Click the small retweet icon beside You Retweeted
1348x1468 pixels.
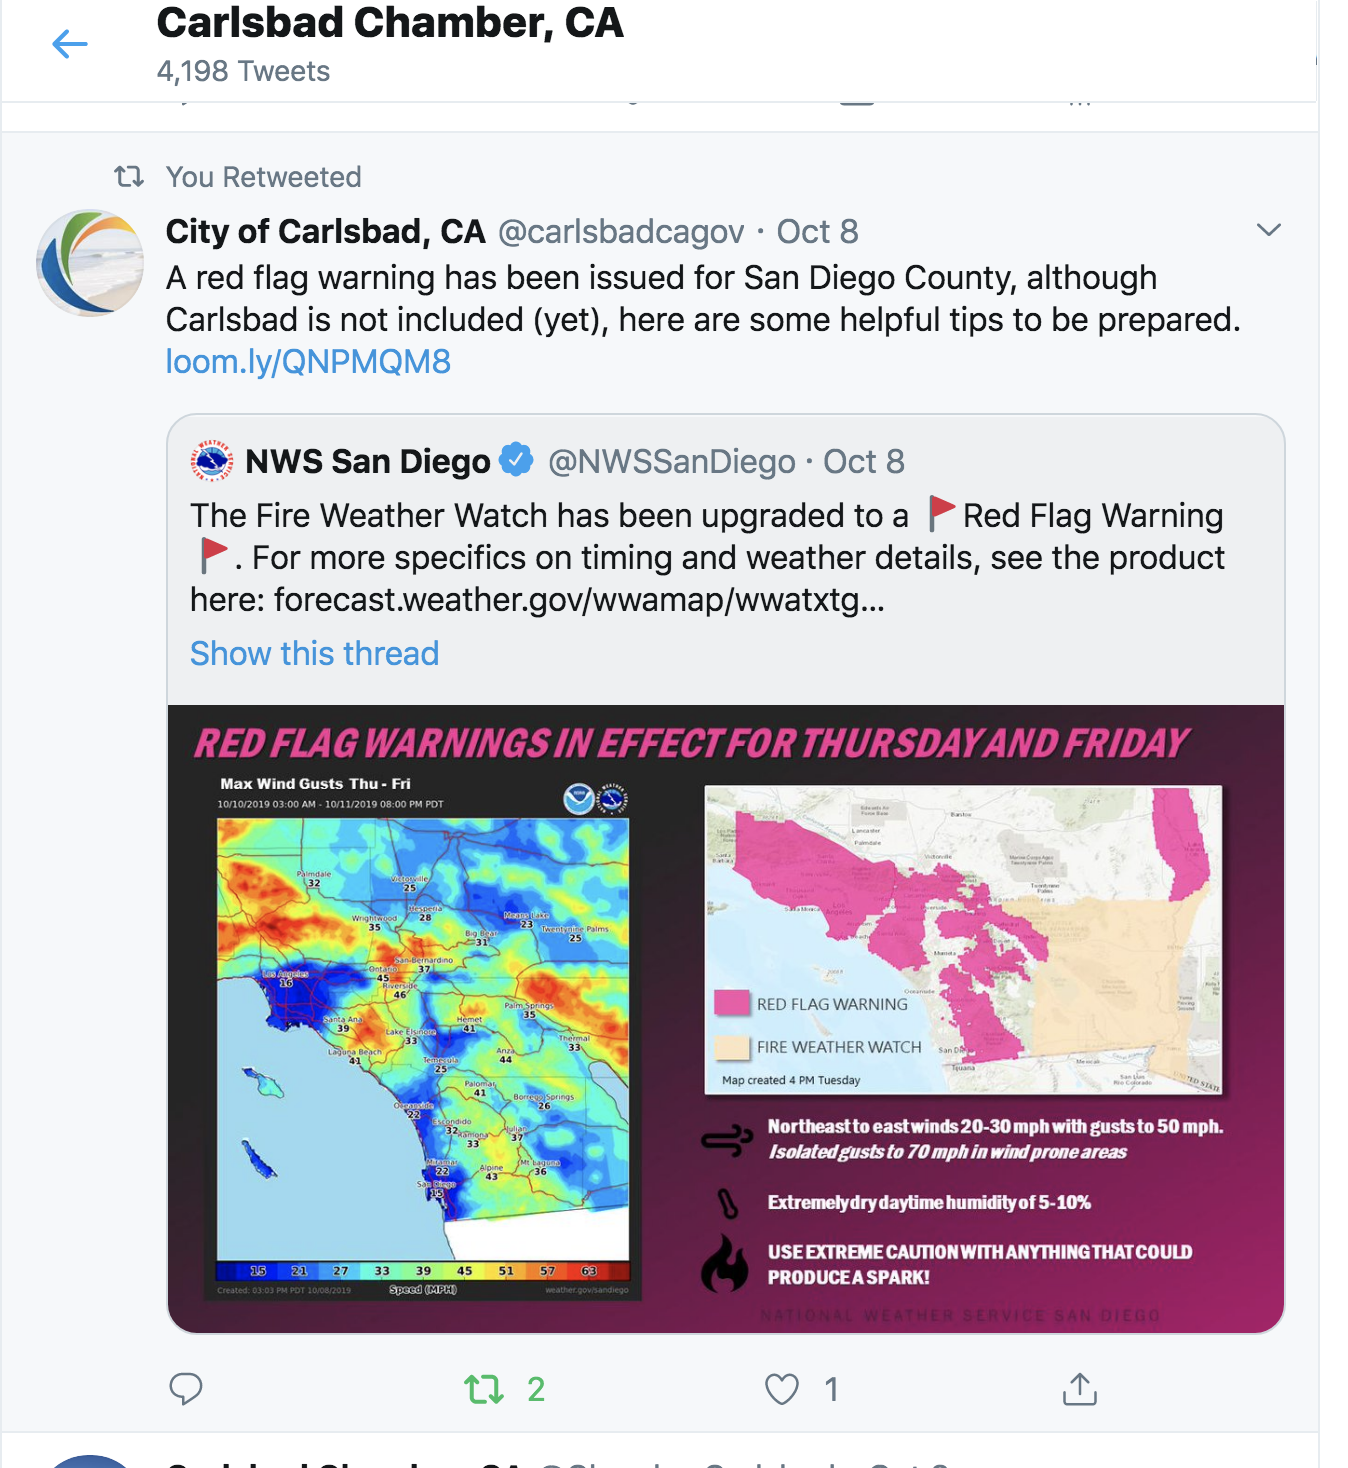129,177
